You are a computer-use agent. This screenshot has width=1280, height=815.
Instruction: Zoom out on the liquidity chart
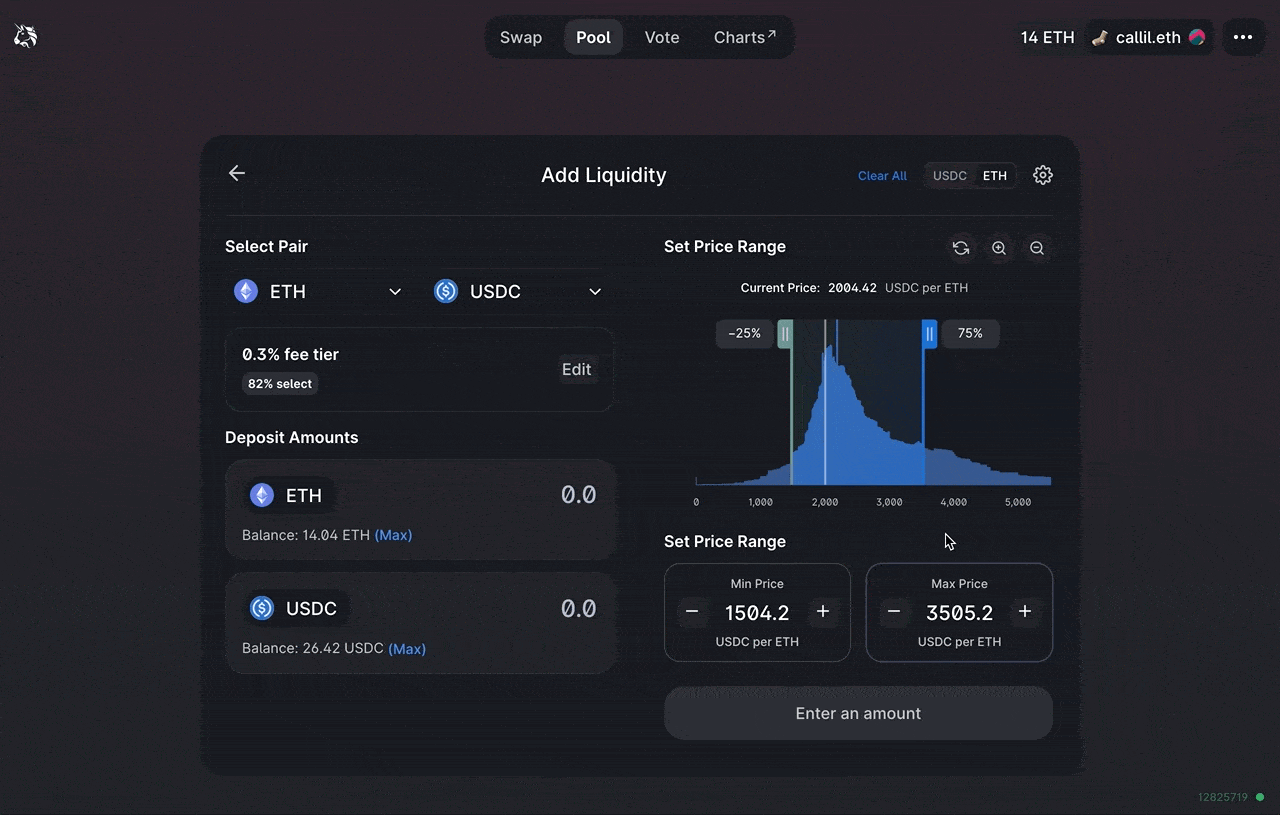click(1037, 248)
